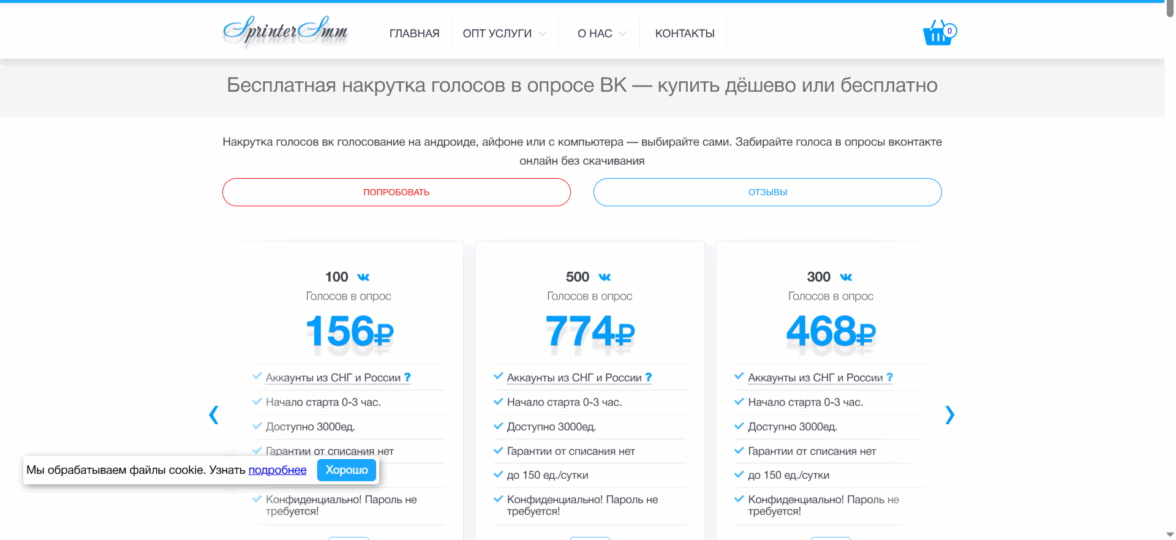Click Начало старта 0-3 час. in 468₽ card

click(x=806, y=402)
